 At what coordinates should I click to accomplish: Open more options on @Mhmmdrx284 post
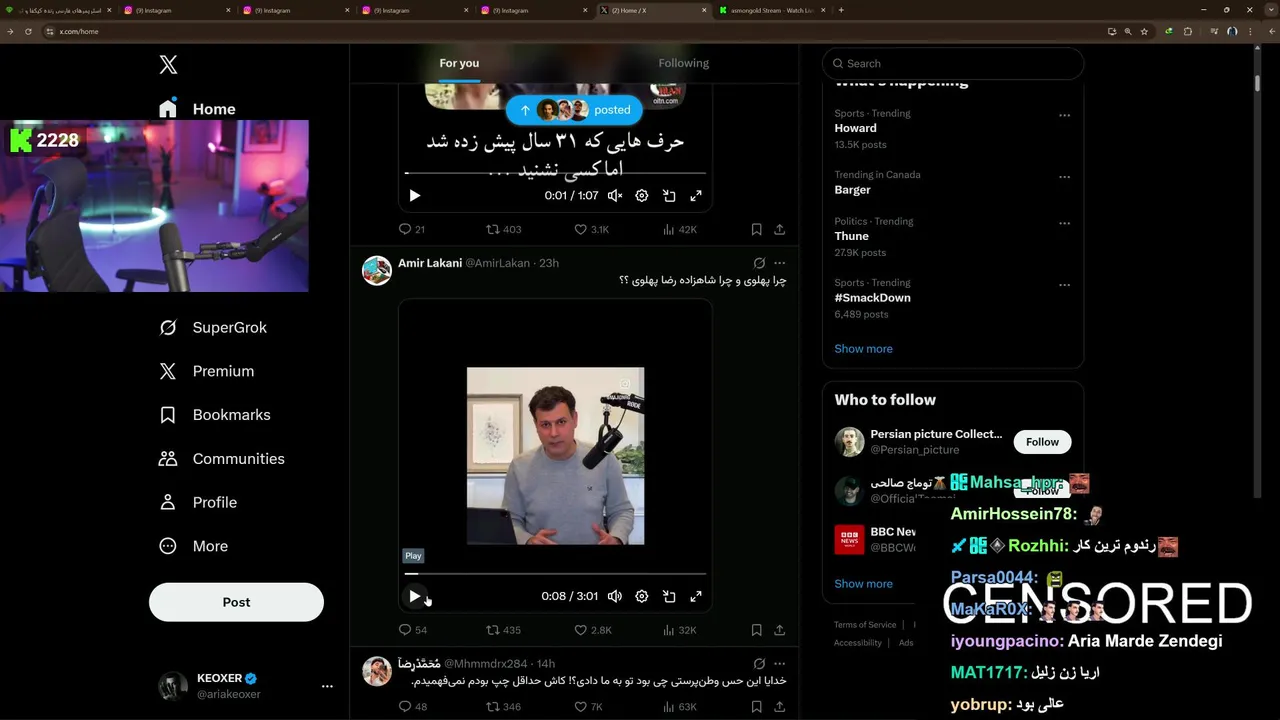click(x=780, y=664)
